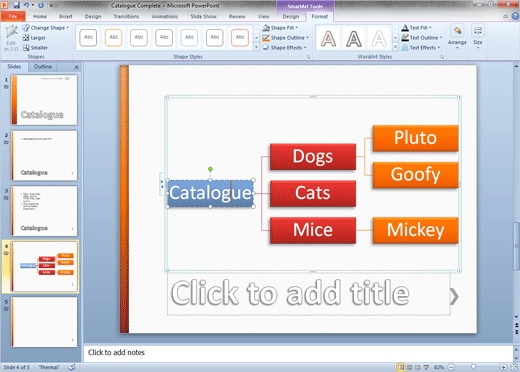
Task: Click the Save icon in quick access toolbar
Action: (x=16, y=5)
